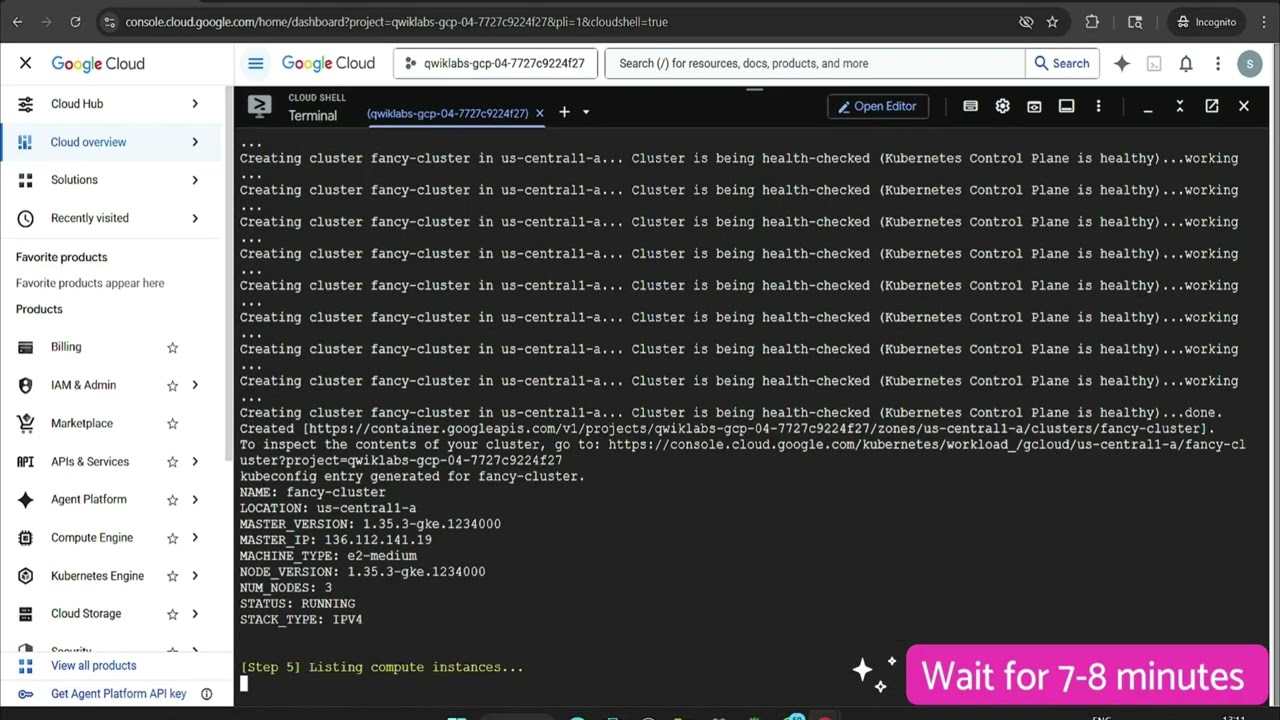This screenshot has height=720, width=1280.
Task: Expand Compute Engine submenu arrow
Action: 195,538
